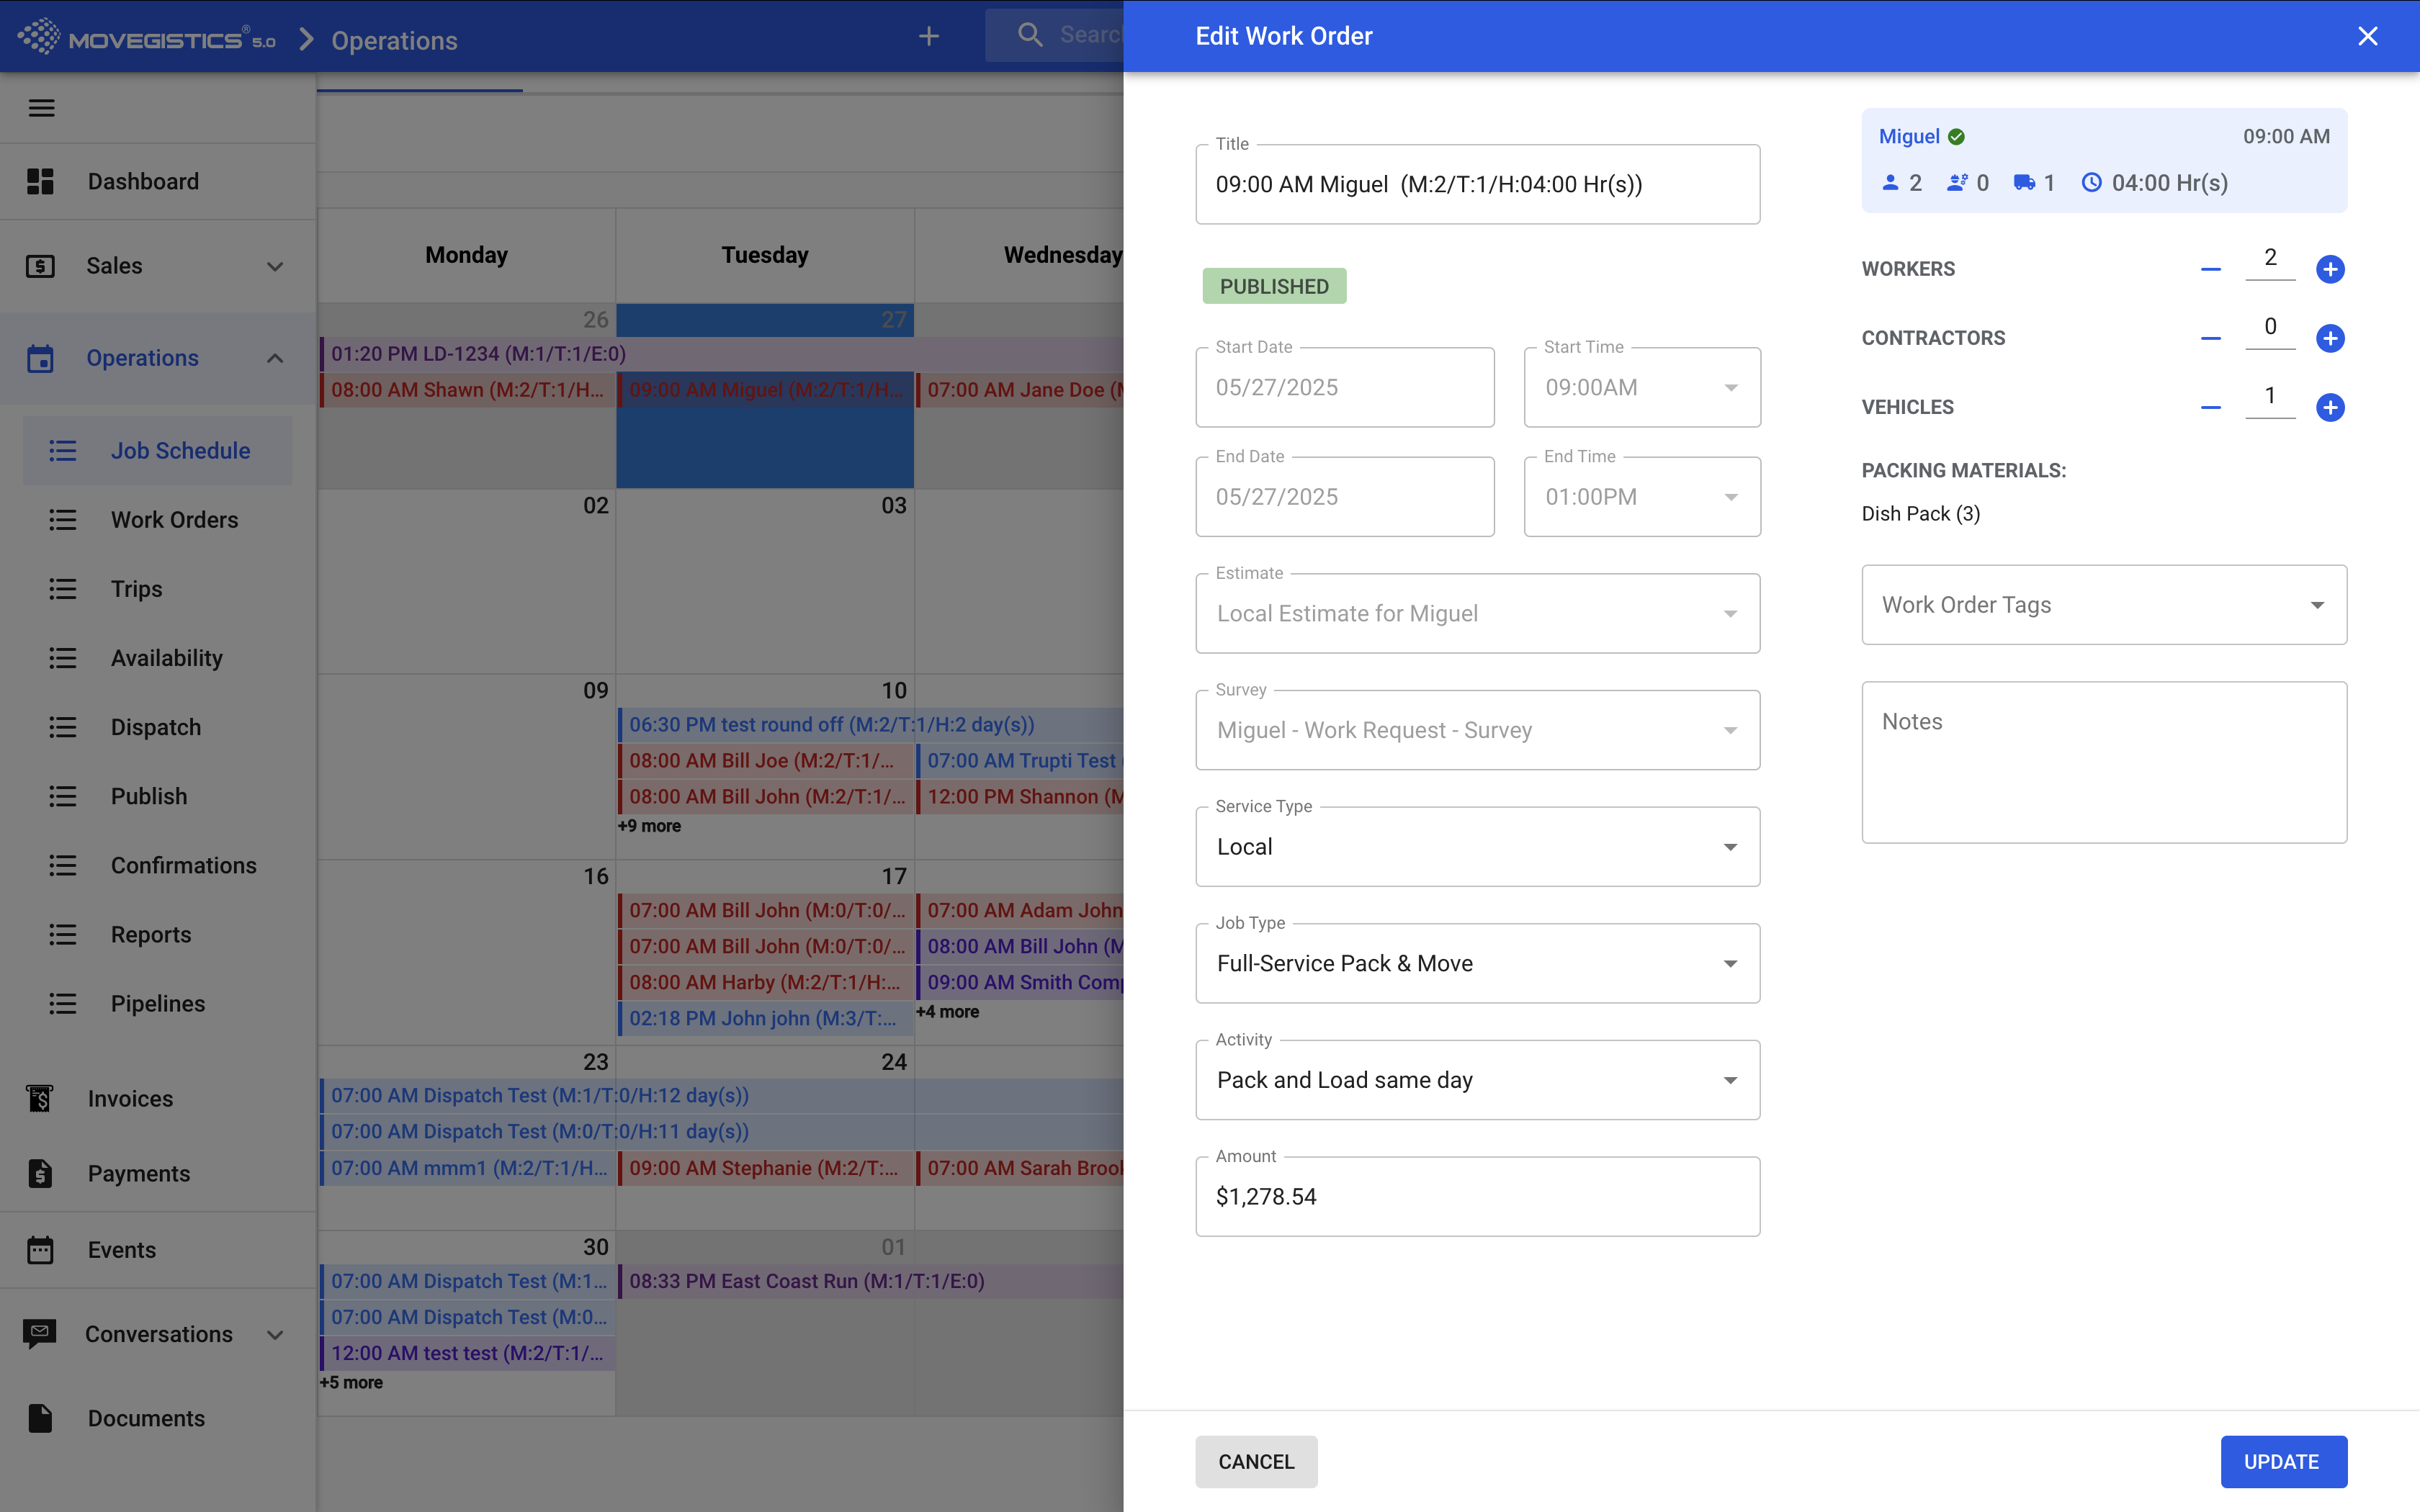The width and height of the screenshot is (2420, 1512).
Task: Click the Miguel customer link
Action: (1909, 137)
